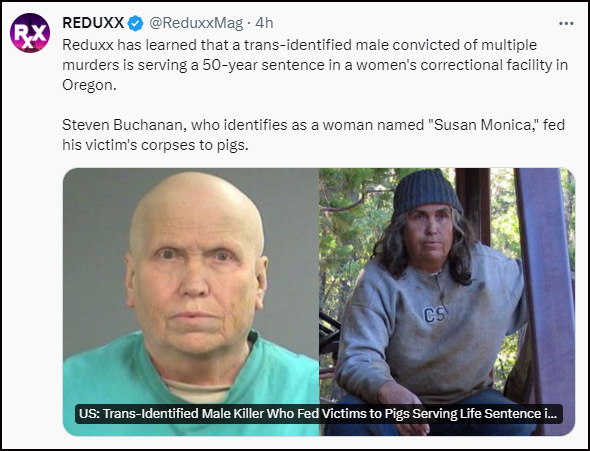
Task: Click the 4h timestamp
Action: (x=264, y=23)
